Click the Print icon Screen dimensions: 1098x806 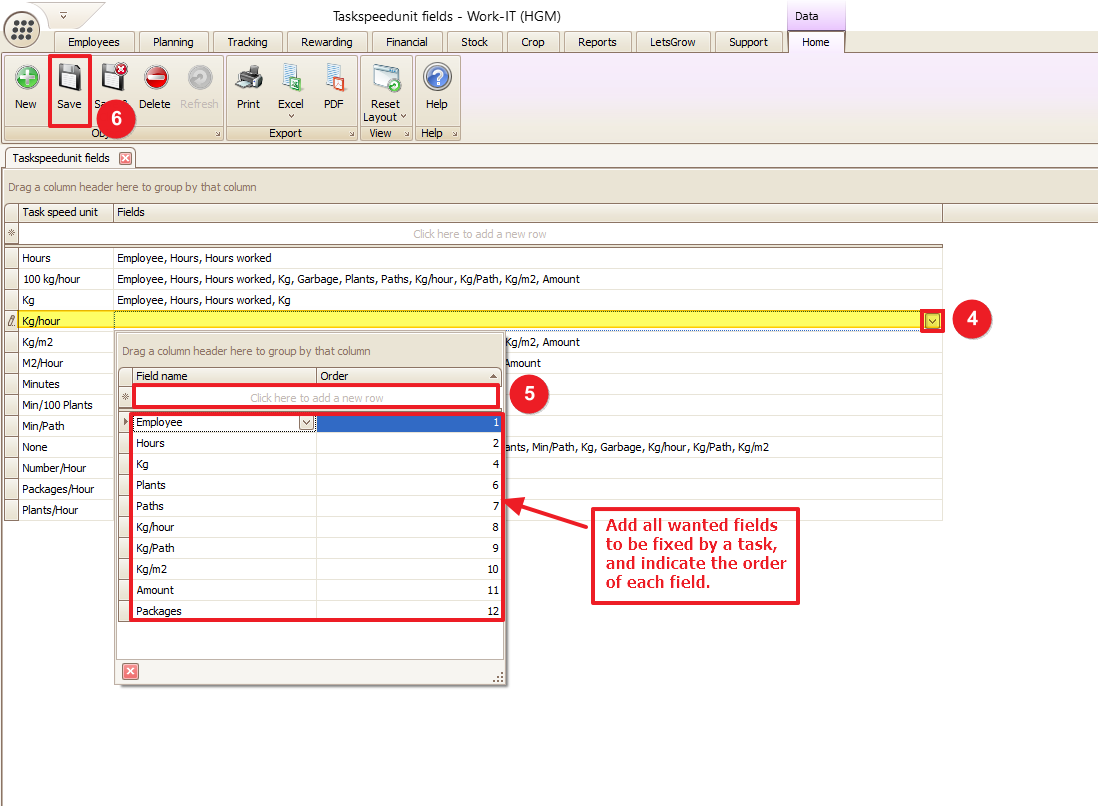click(x=248, y=80)
